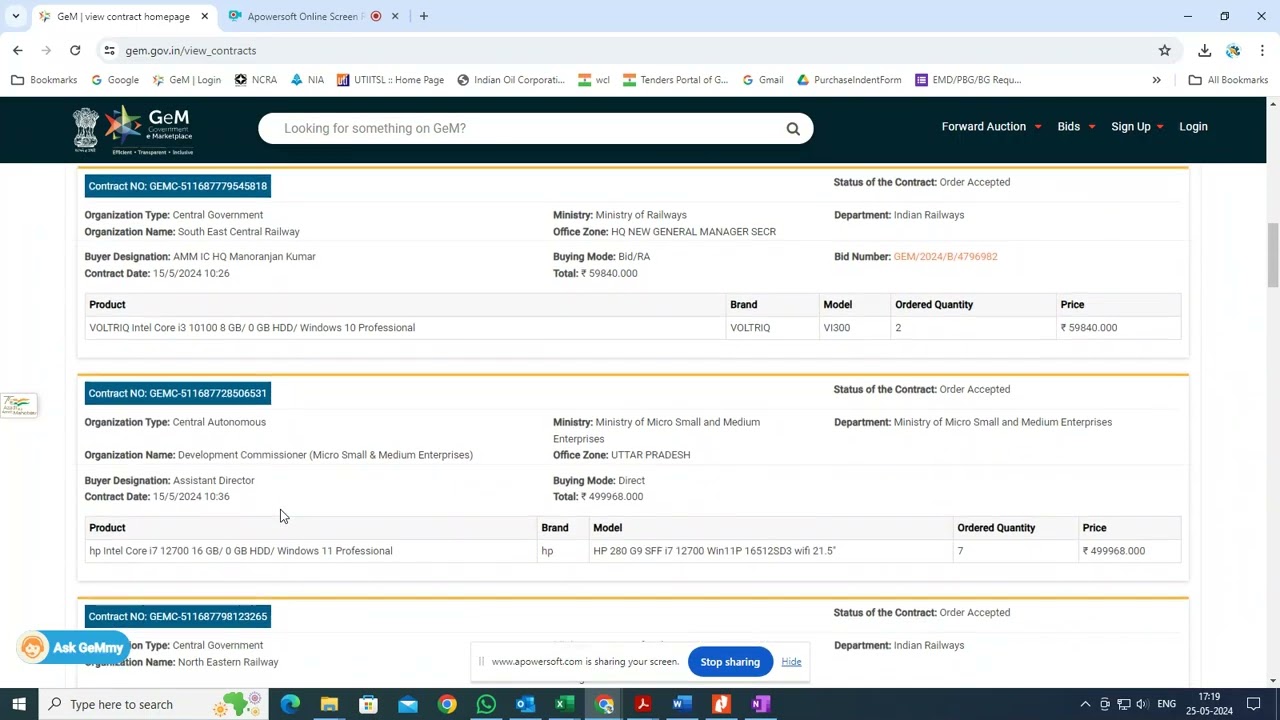Click the volume icon in the system tray

pos(1142,704)
